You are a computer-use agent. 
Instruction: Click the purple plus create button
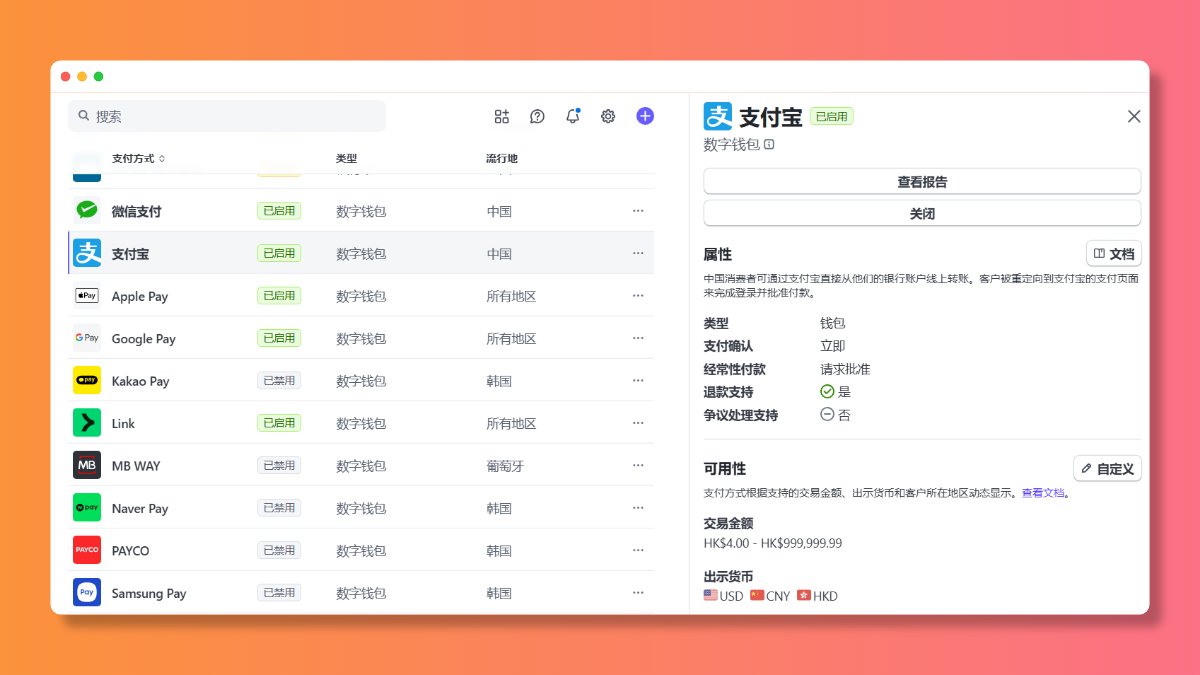click(645, 116)
